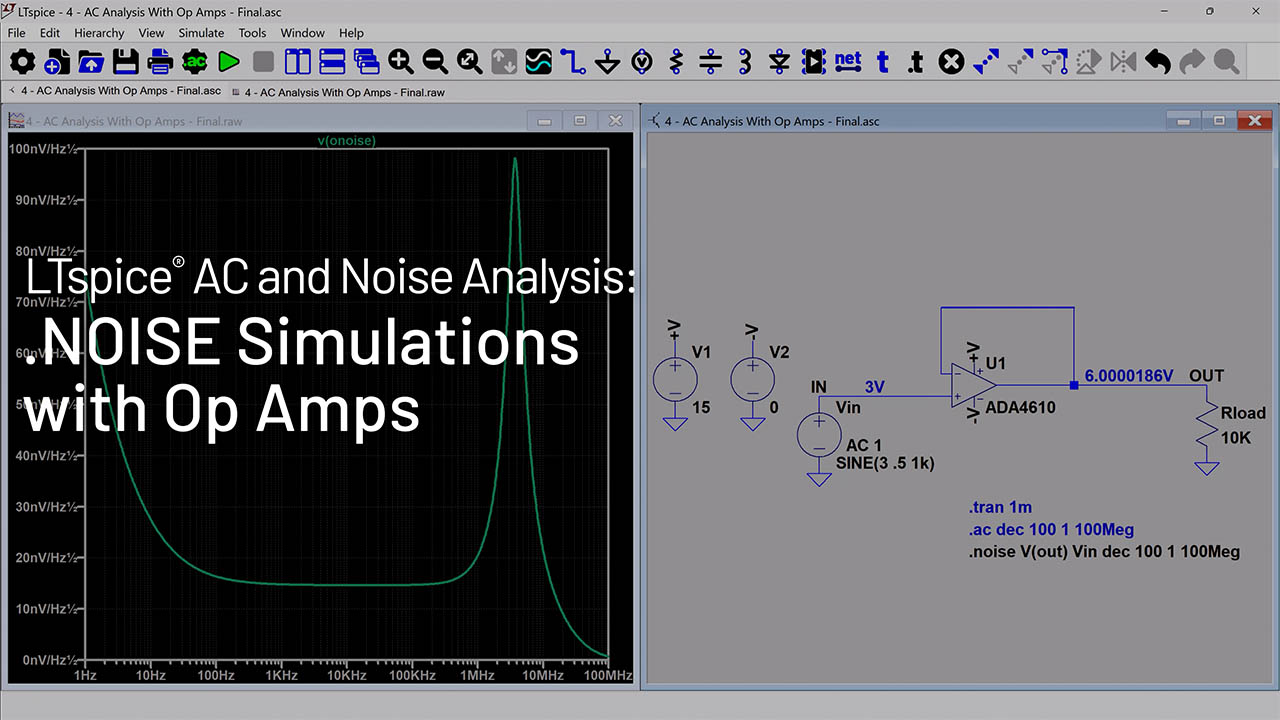Click the .noise V(out) Vin directive
The image size is (1280, 720).
[1104, 552]
